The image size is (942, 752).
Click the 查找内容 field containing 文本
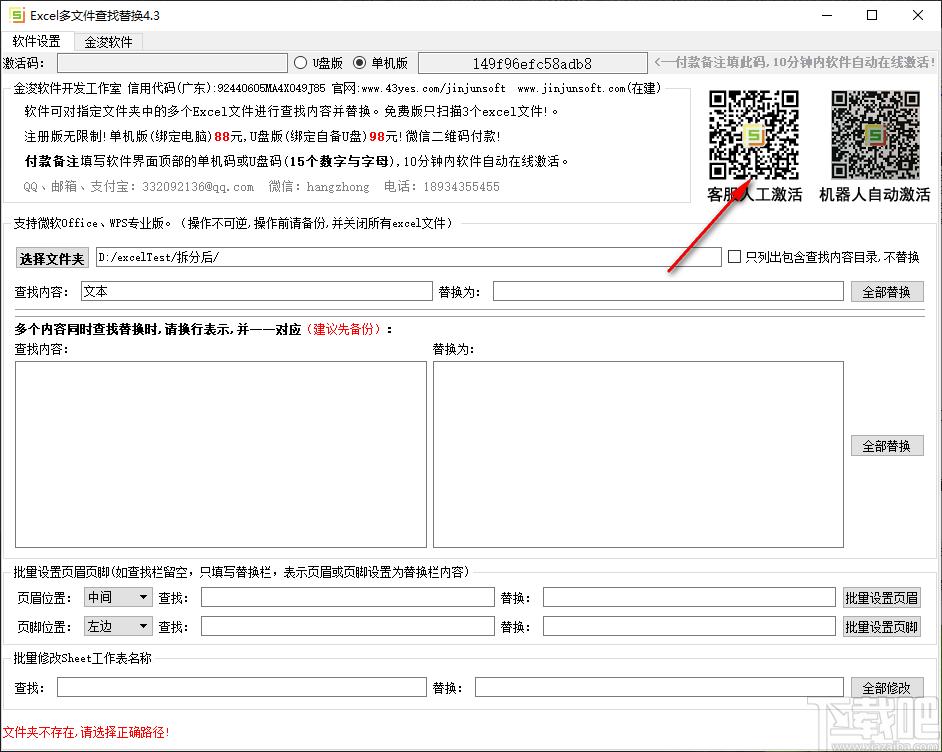257,291
